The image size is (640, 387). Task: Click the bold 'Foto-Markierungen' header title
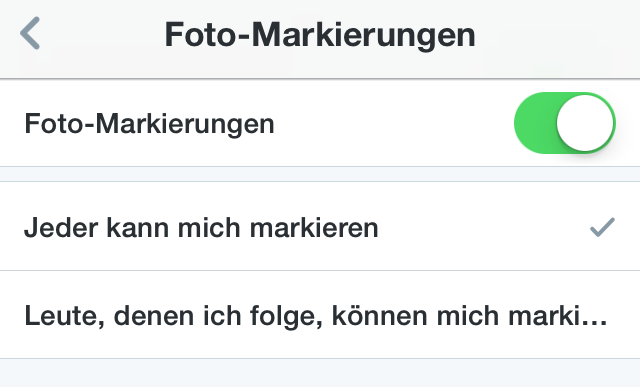(320, 35)
